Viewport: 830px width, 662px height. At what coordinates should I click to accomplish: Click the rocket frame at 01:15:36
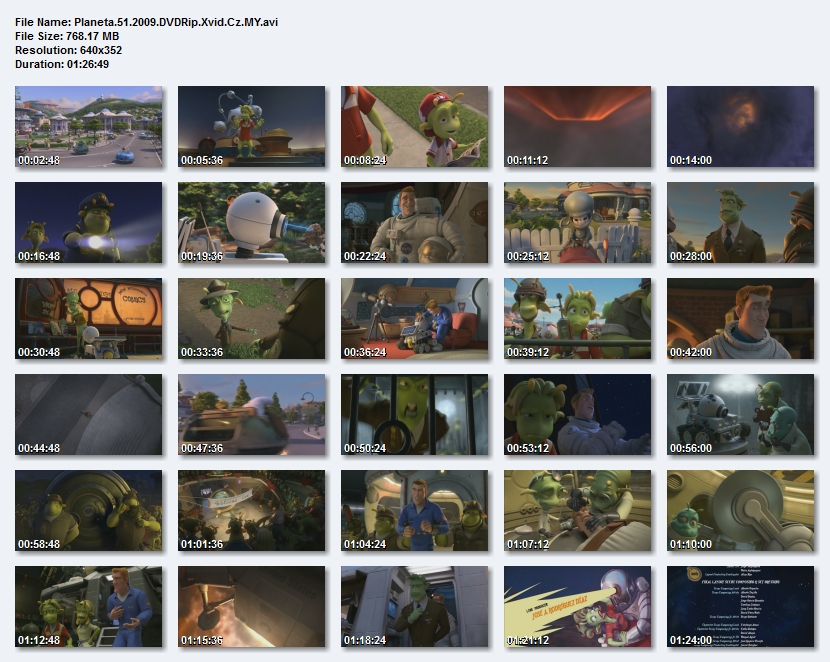point(251,606)
